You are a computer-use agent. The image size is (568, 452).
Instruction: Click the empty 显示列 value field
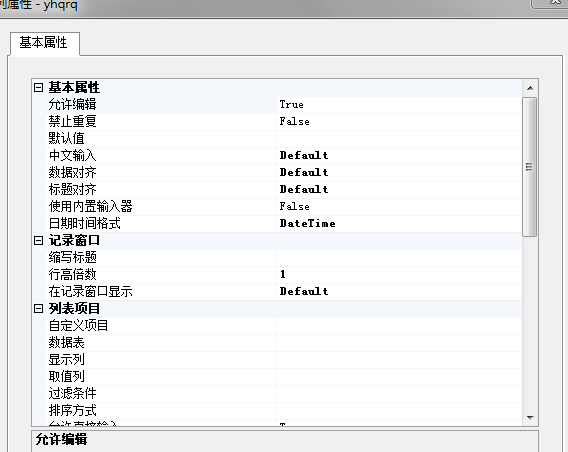coord(399,360)
